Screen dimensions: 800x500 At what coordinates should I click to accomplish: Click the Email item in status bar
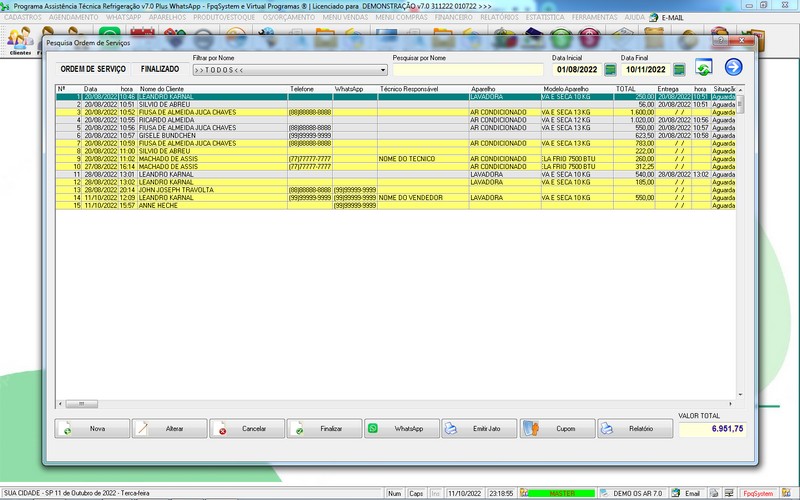pyautogui.click(x=692, y=493)
